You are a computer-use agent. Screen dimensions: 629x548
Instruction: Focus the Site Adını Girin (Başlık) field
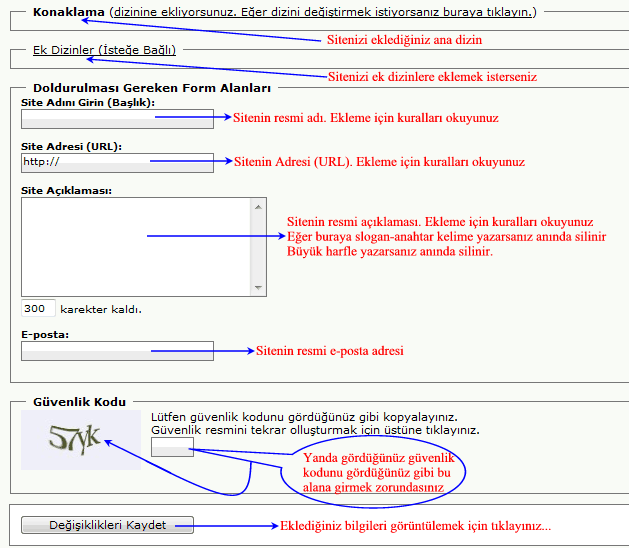117,119
